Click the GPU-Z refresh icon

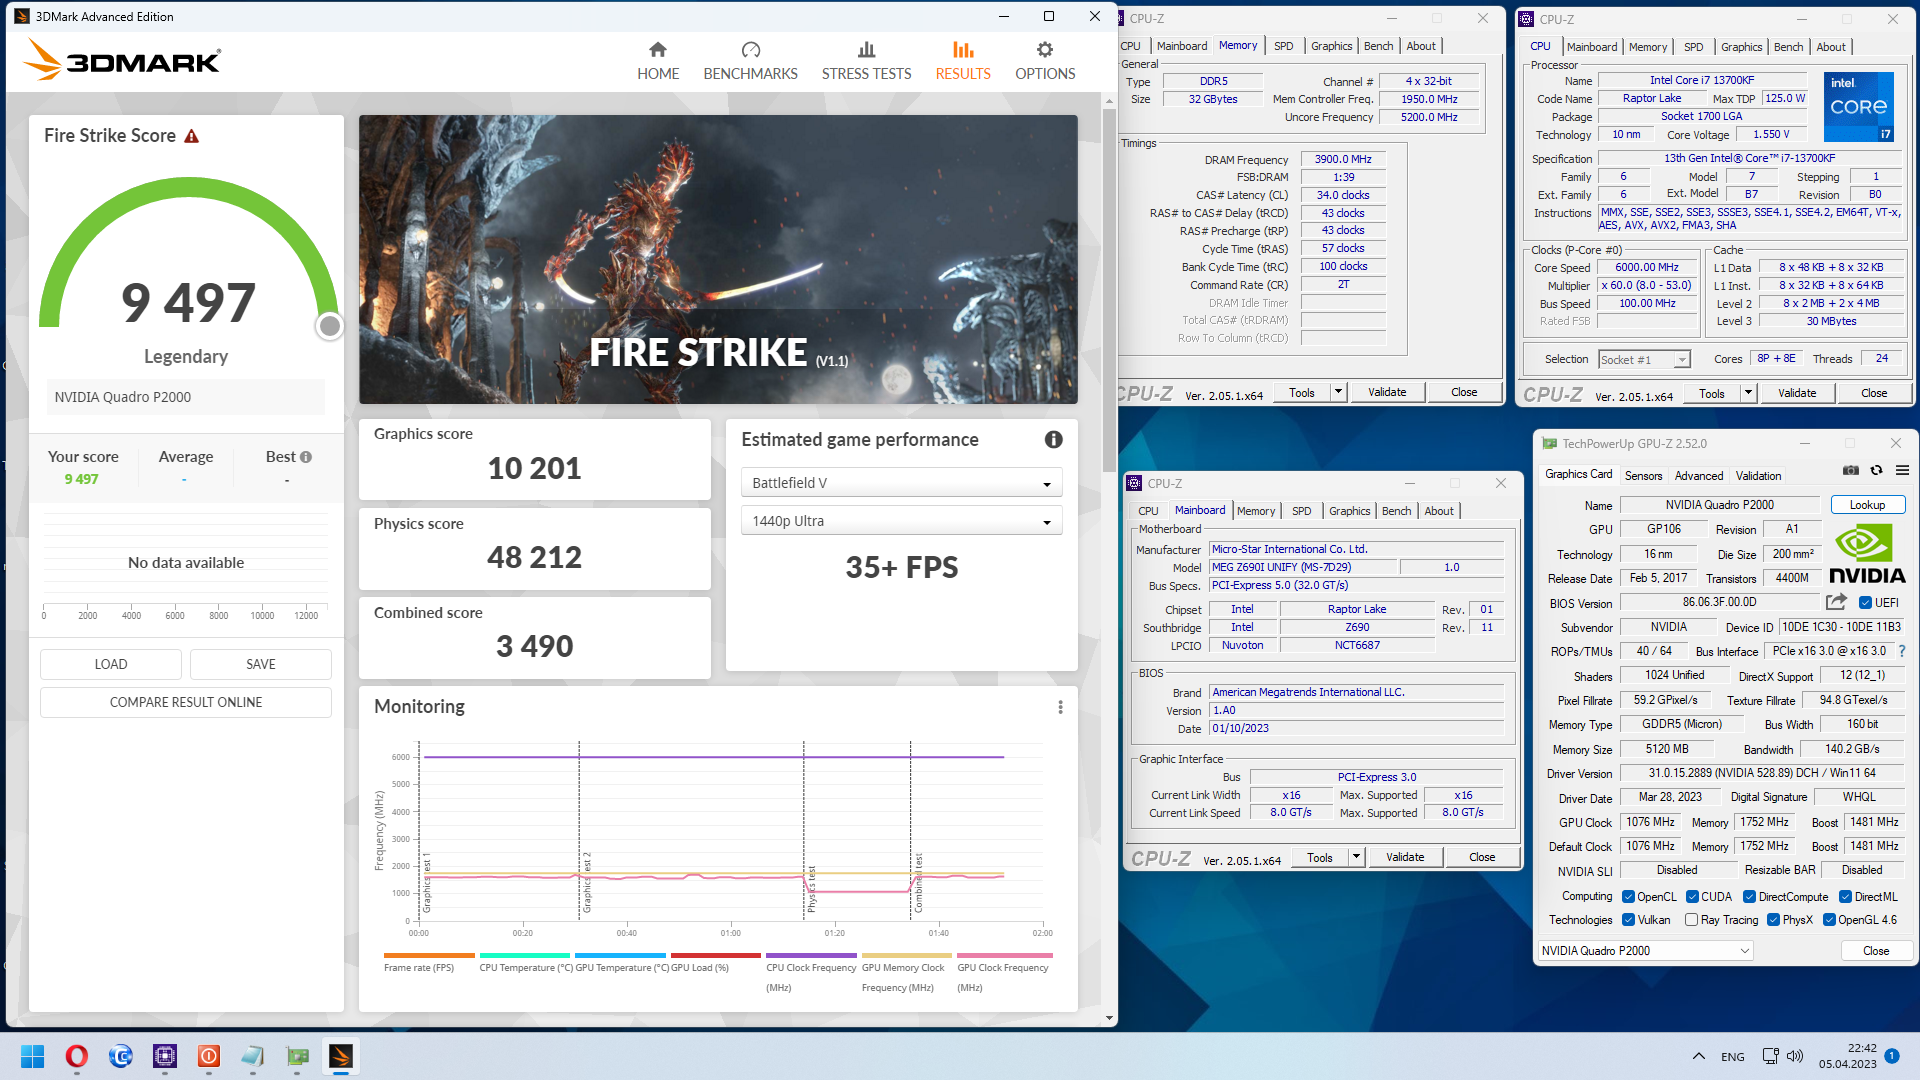click(1876, 470)
